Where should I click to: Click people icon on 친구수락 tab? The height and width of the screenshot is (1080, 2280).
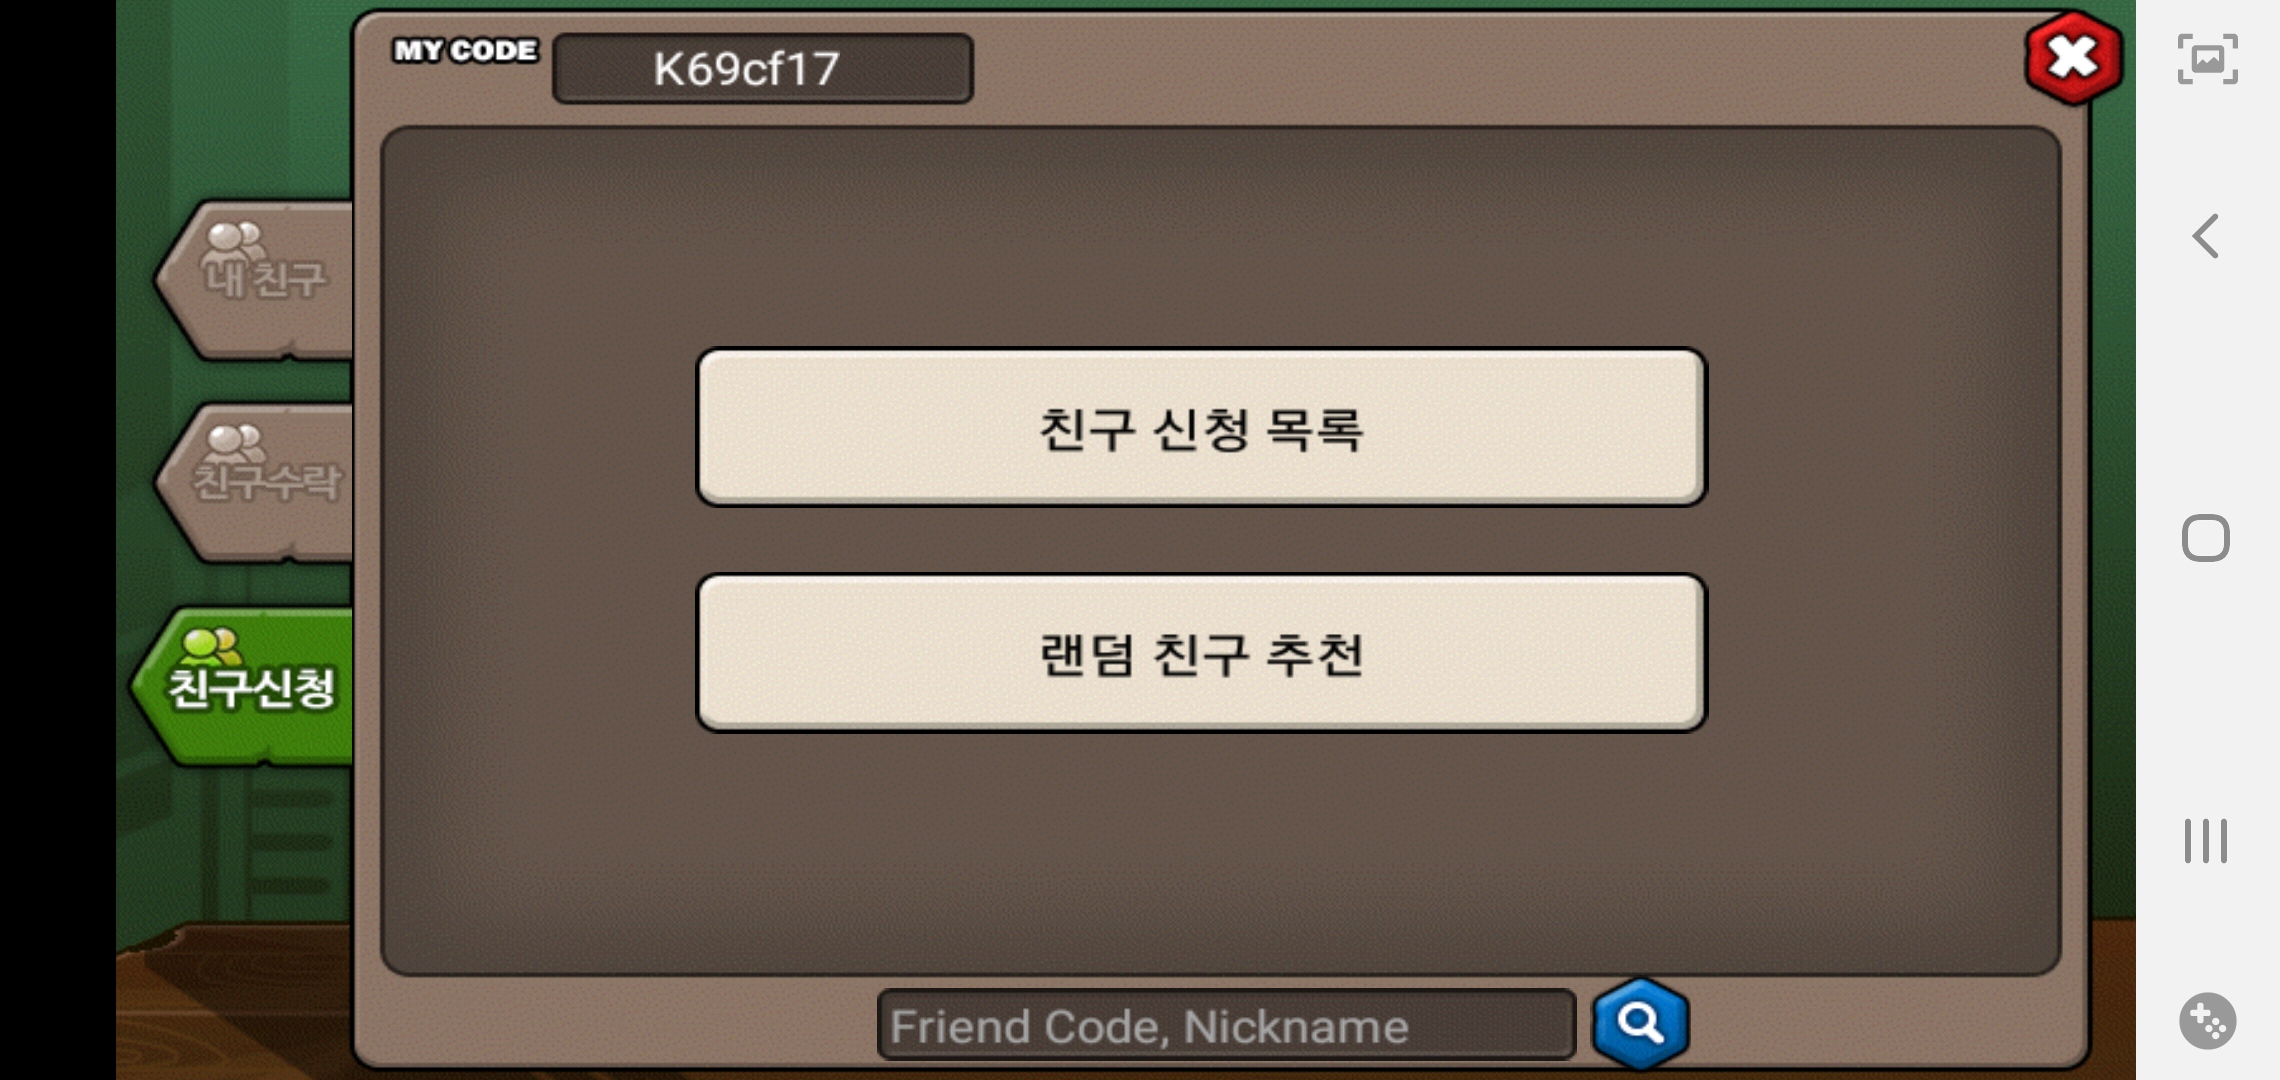(x=235, y=442)
